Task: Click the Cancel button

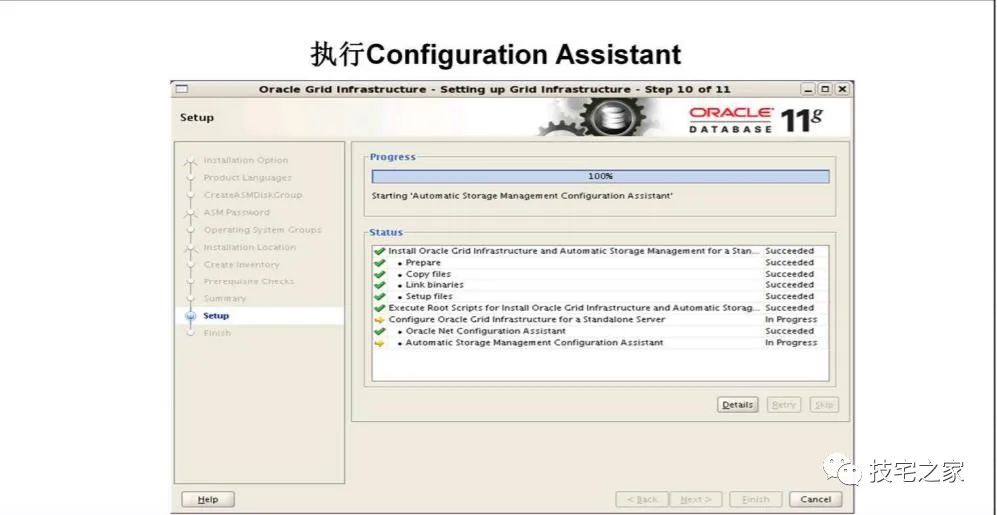Action: (816, 500)
